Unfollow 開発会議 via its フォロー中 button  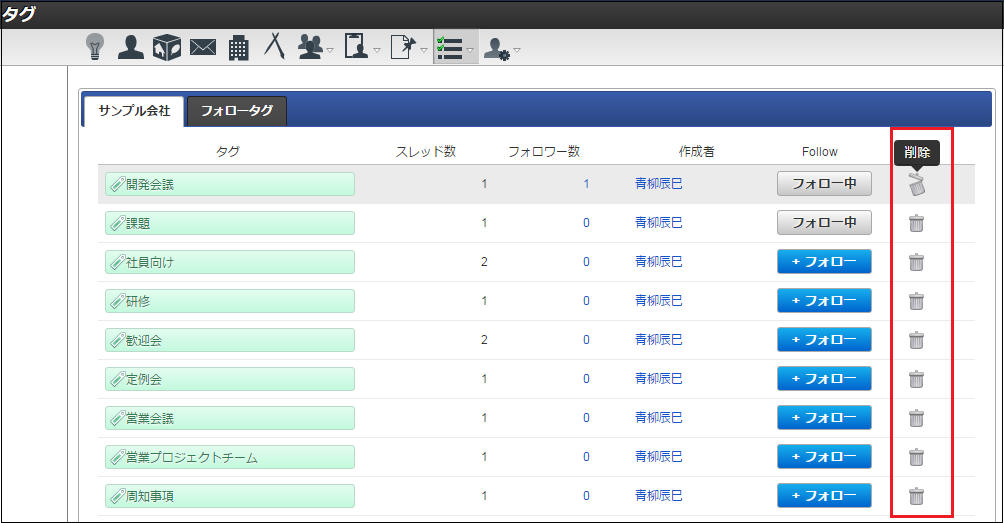pos(824,184)
